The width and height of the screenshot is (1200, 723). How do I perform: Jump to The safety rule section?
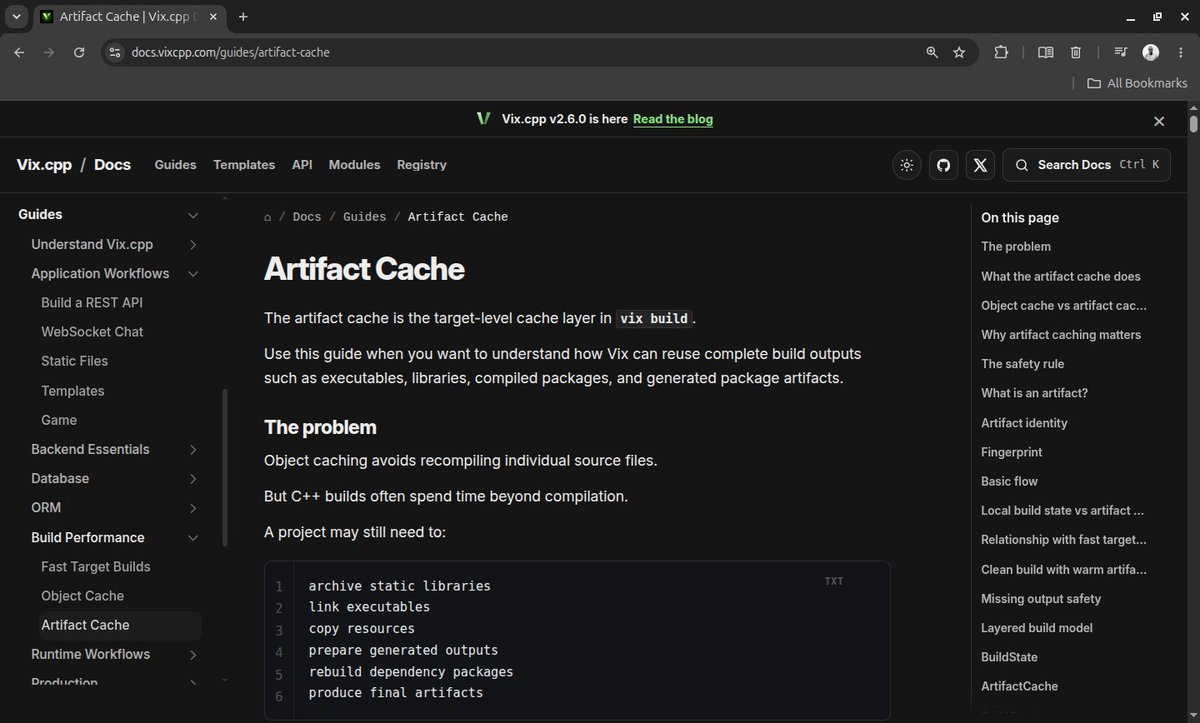(x=1023, y=364)
